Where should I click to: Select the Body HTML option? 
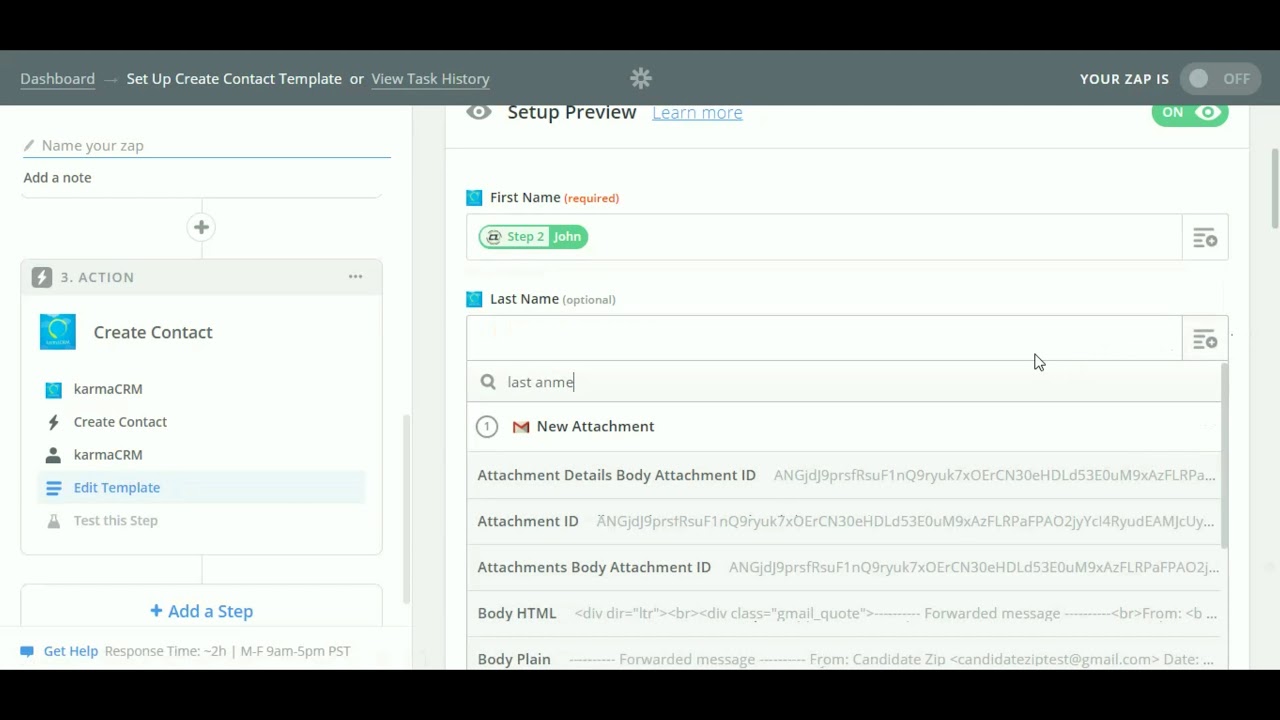844,613
